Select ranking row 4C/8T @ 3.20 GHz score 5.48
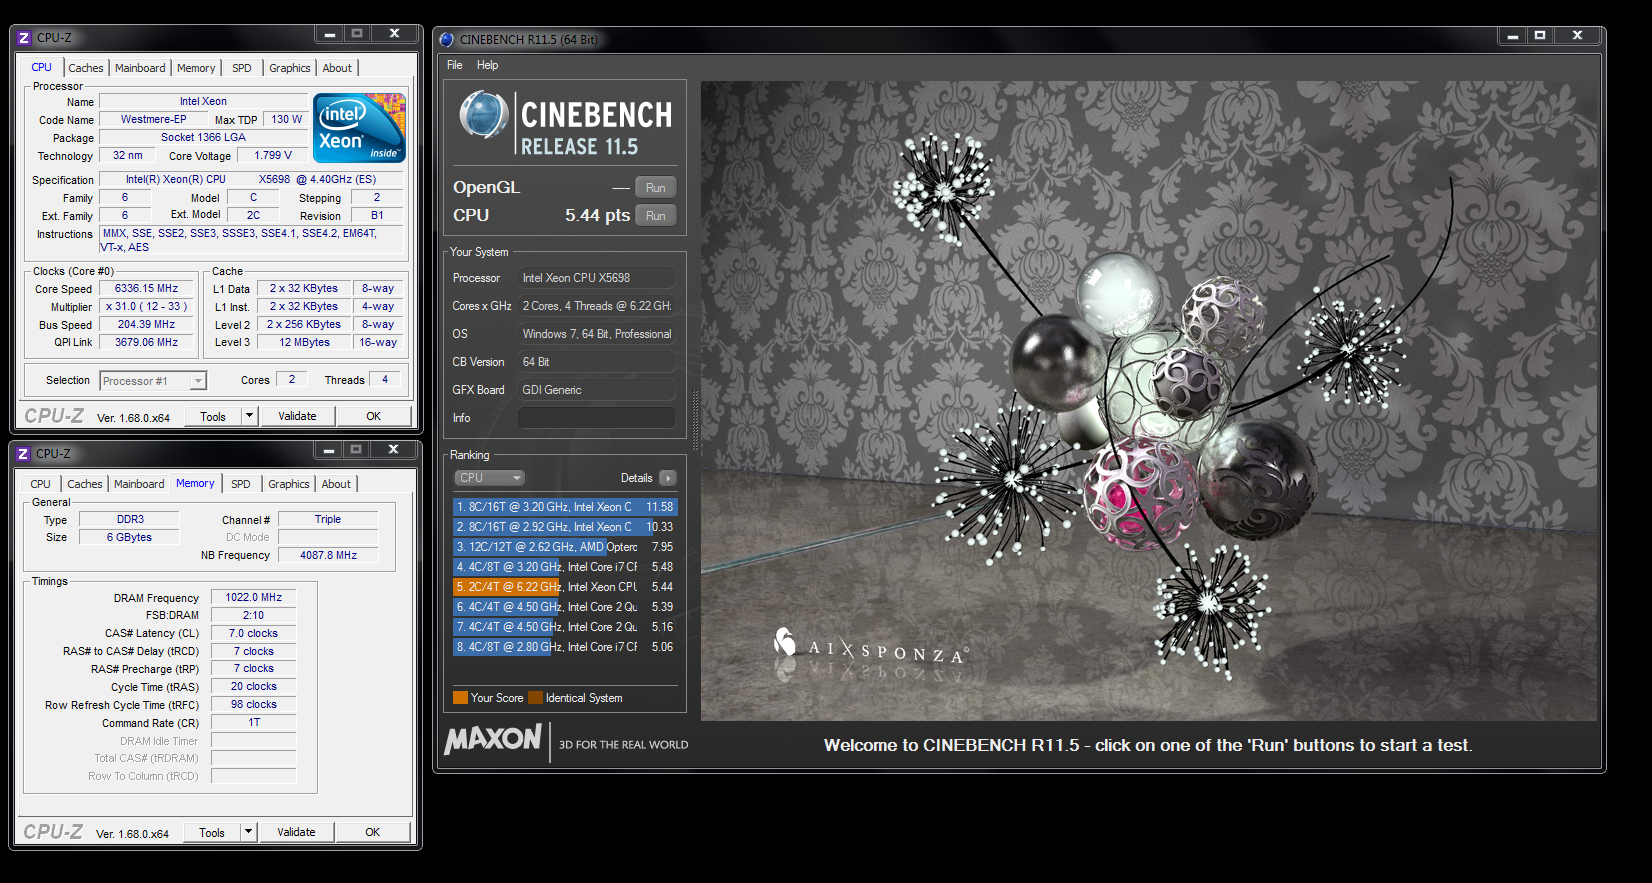The height and width of the screenshot is (883, 1652). pyautogui.click(x=565, y=567)
